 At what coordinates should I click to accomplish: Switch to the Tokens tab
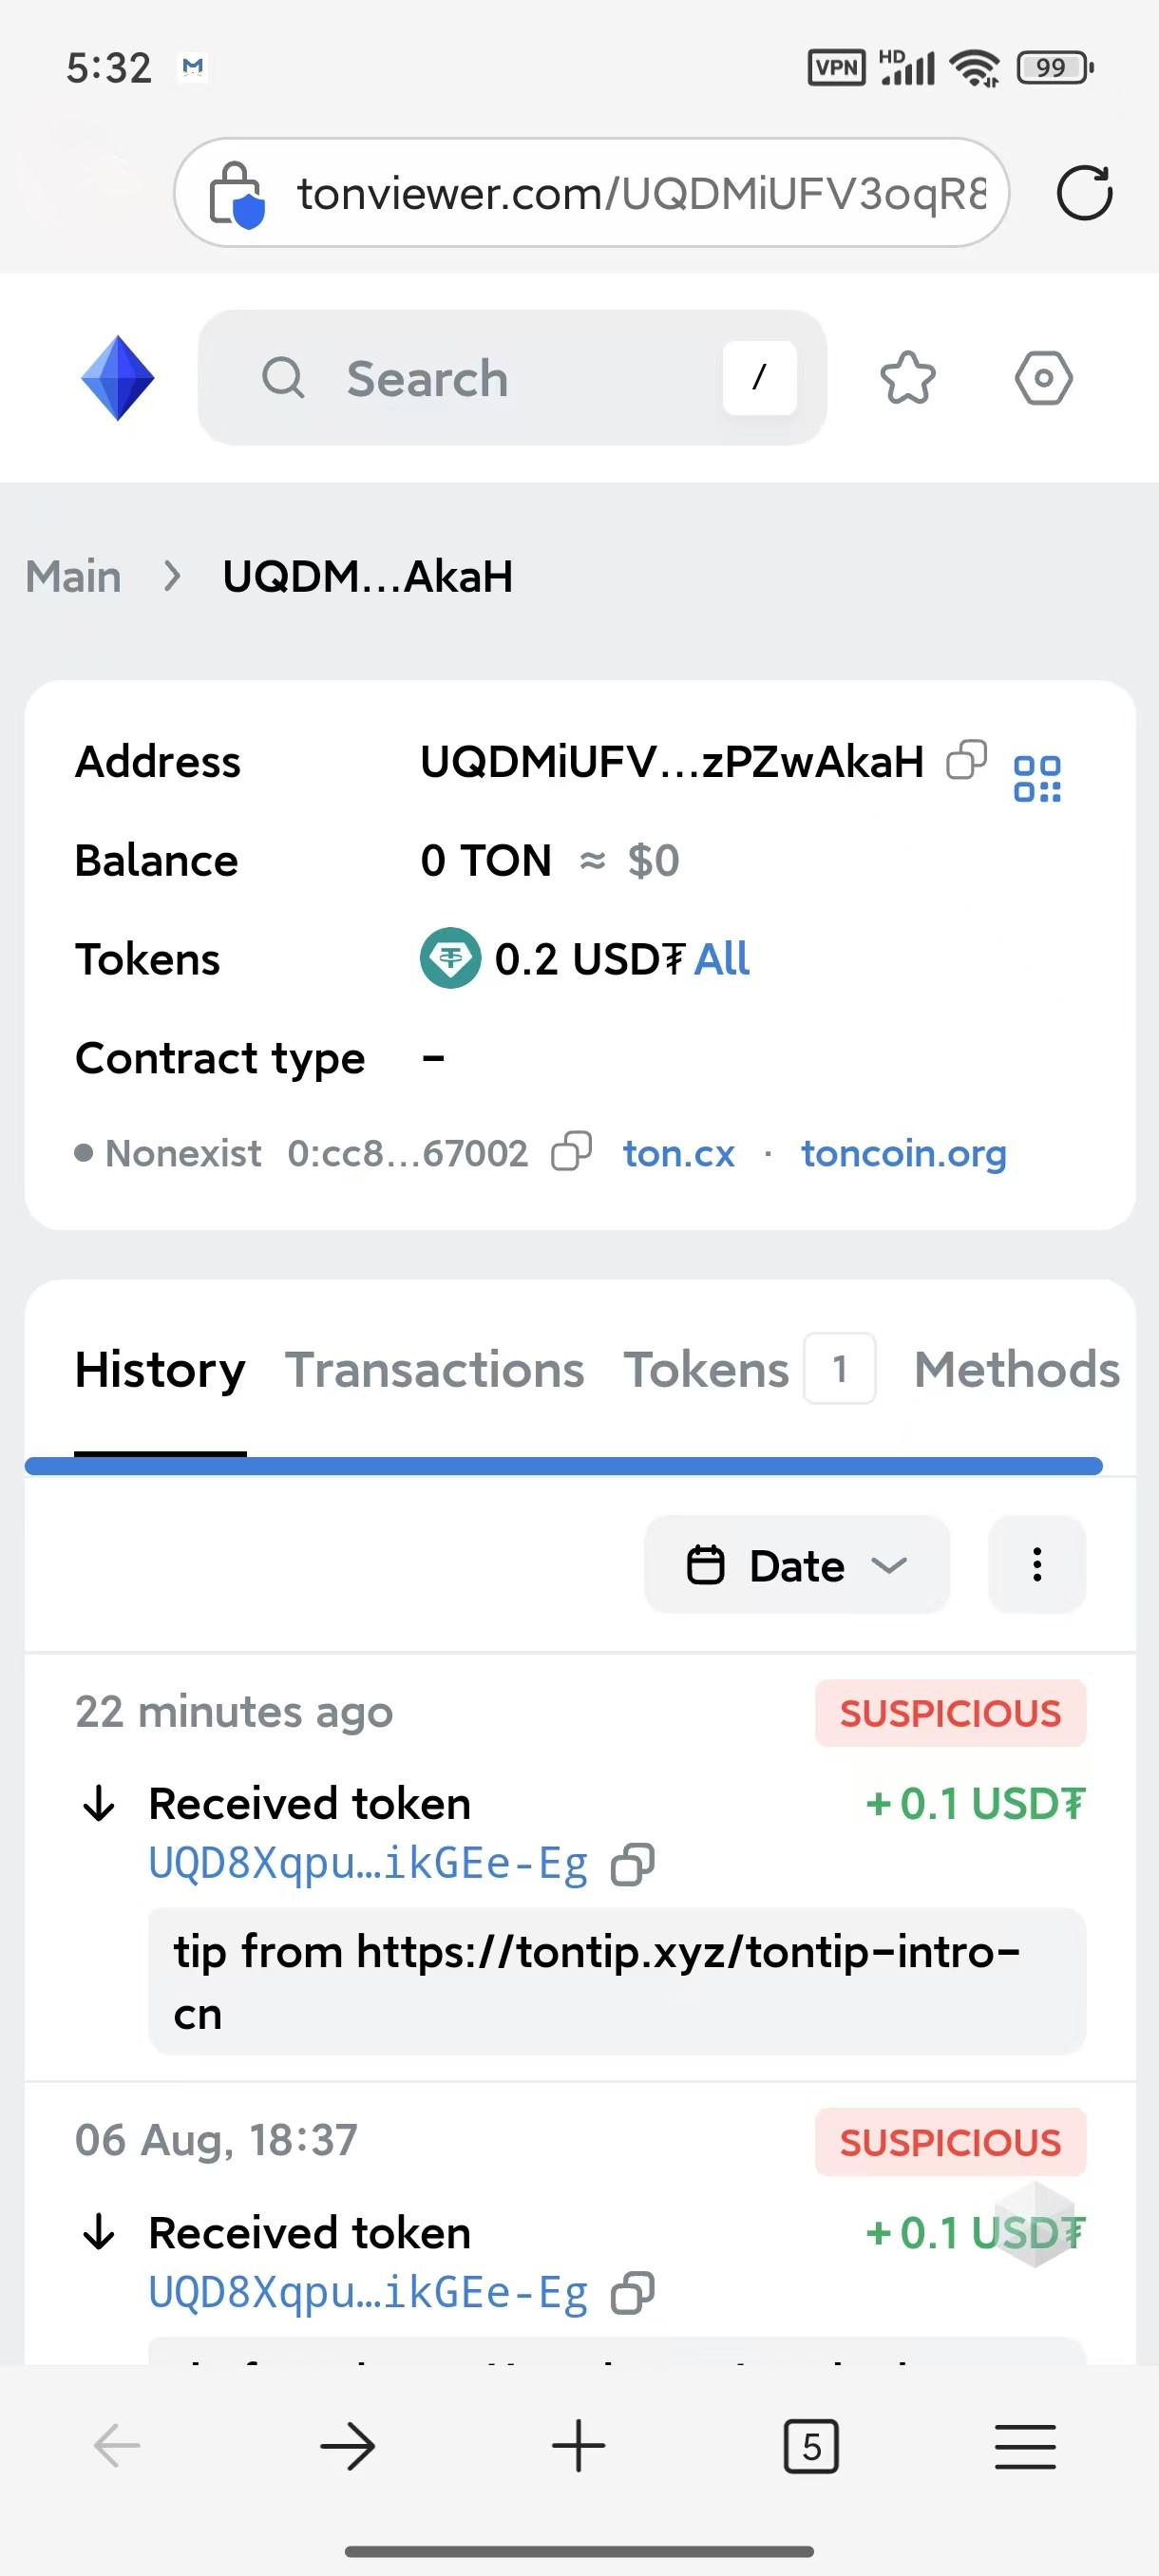(x=707, y=1370)
